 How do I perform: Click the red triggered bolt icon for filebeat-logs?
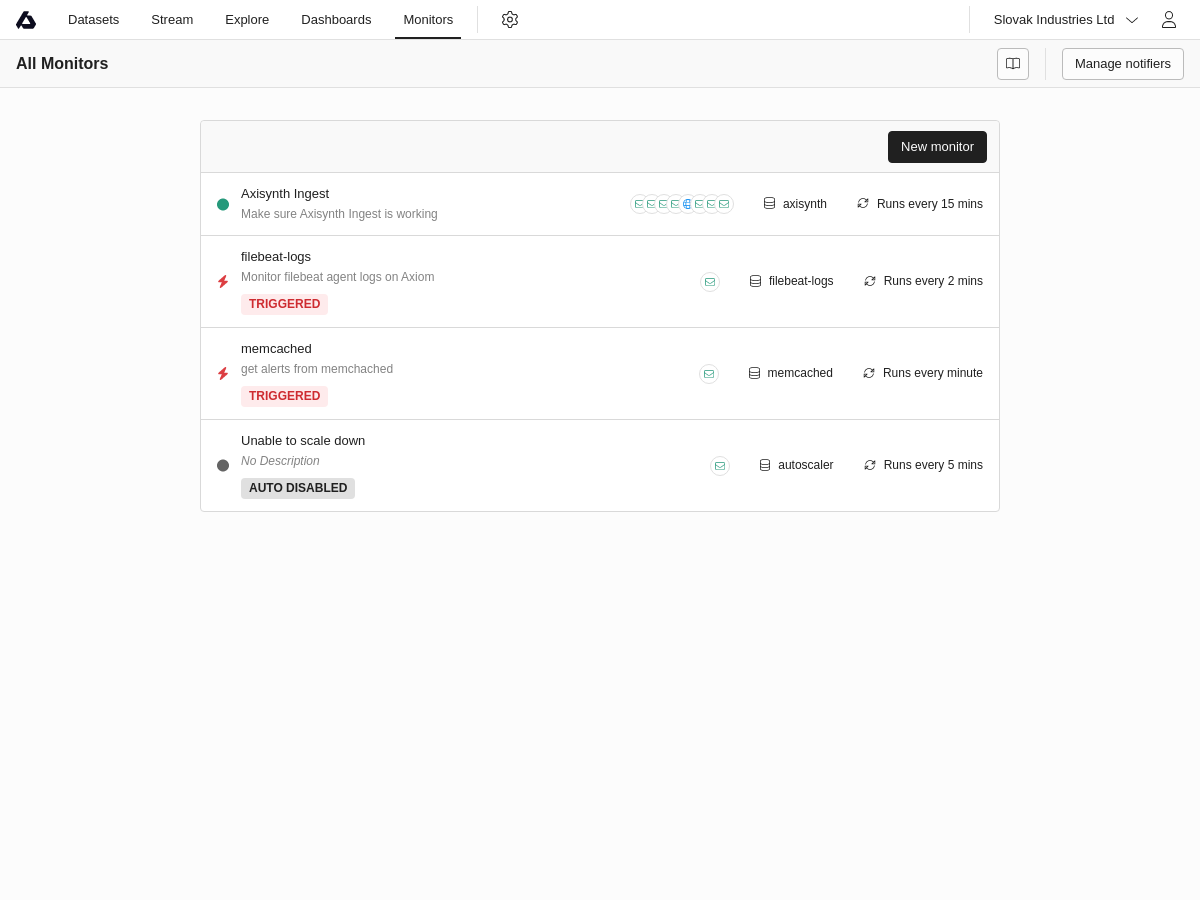pos(223,282)
